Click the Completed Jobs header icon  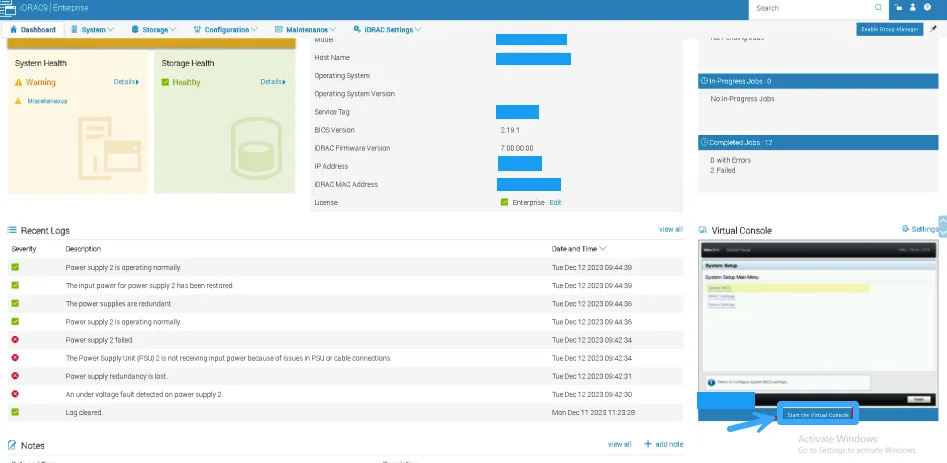click(x=703, y=143)
